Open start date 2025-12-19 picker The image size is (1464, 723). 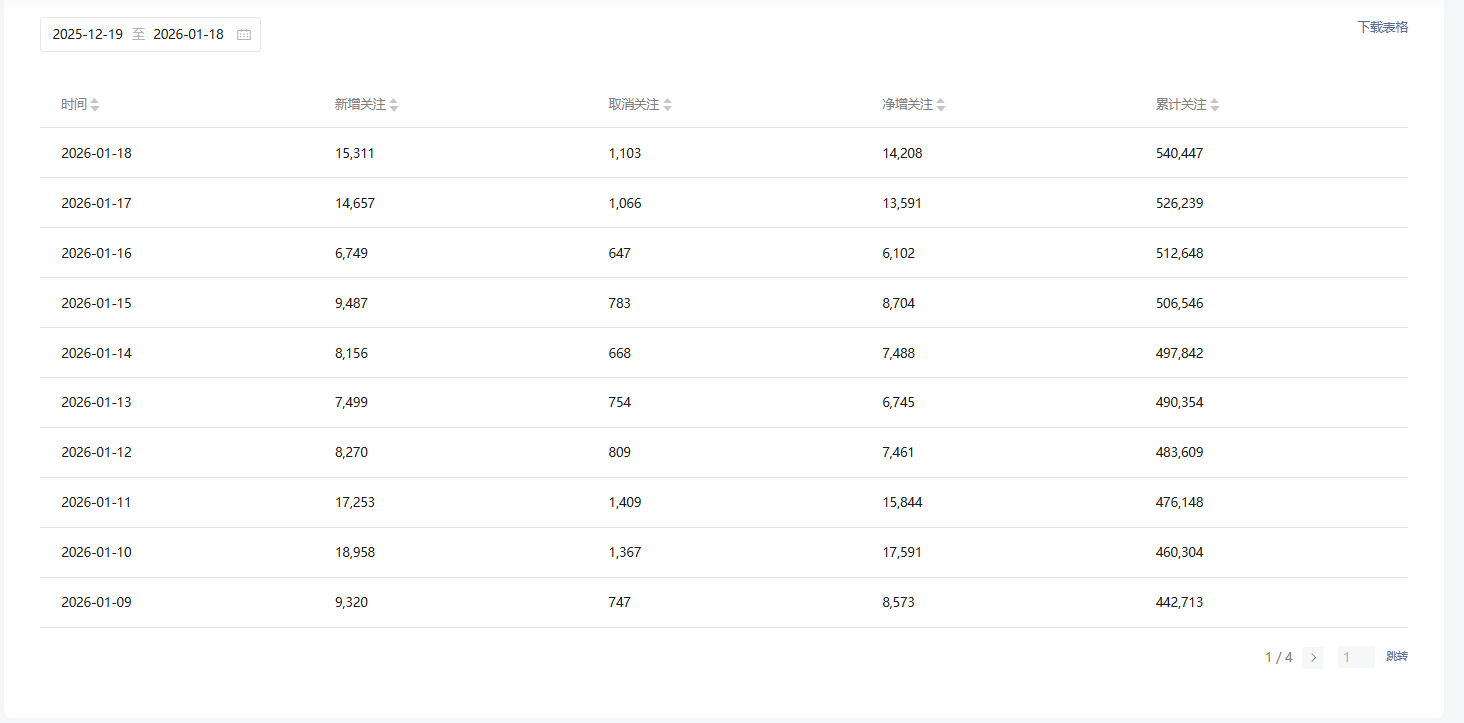pos(88,35)
